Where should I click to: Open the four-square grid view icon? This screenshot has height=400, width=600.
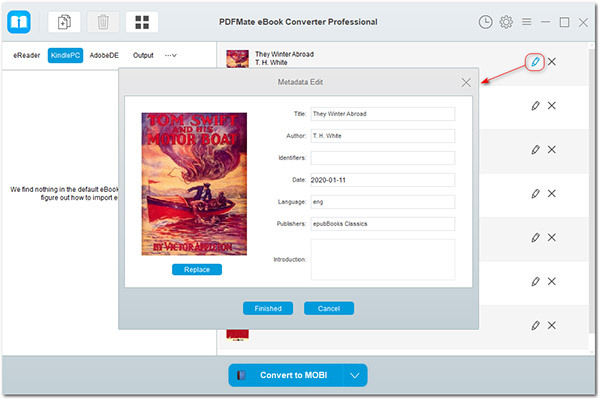(142, 21)
